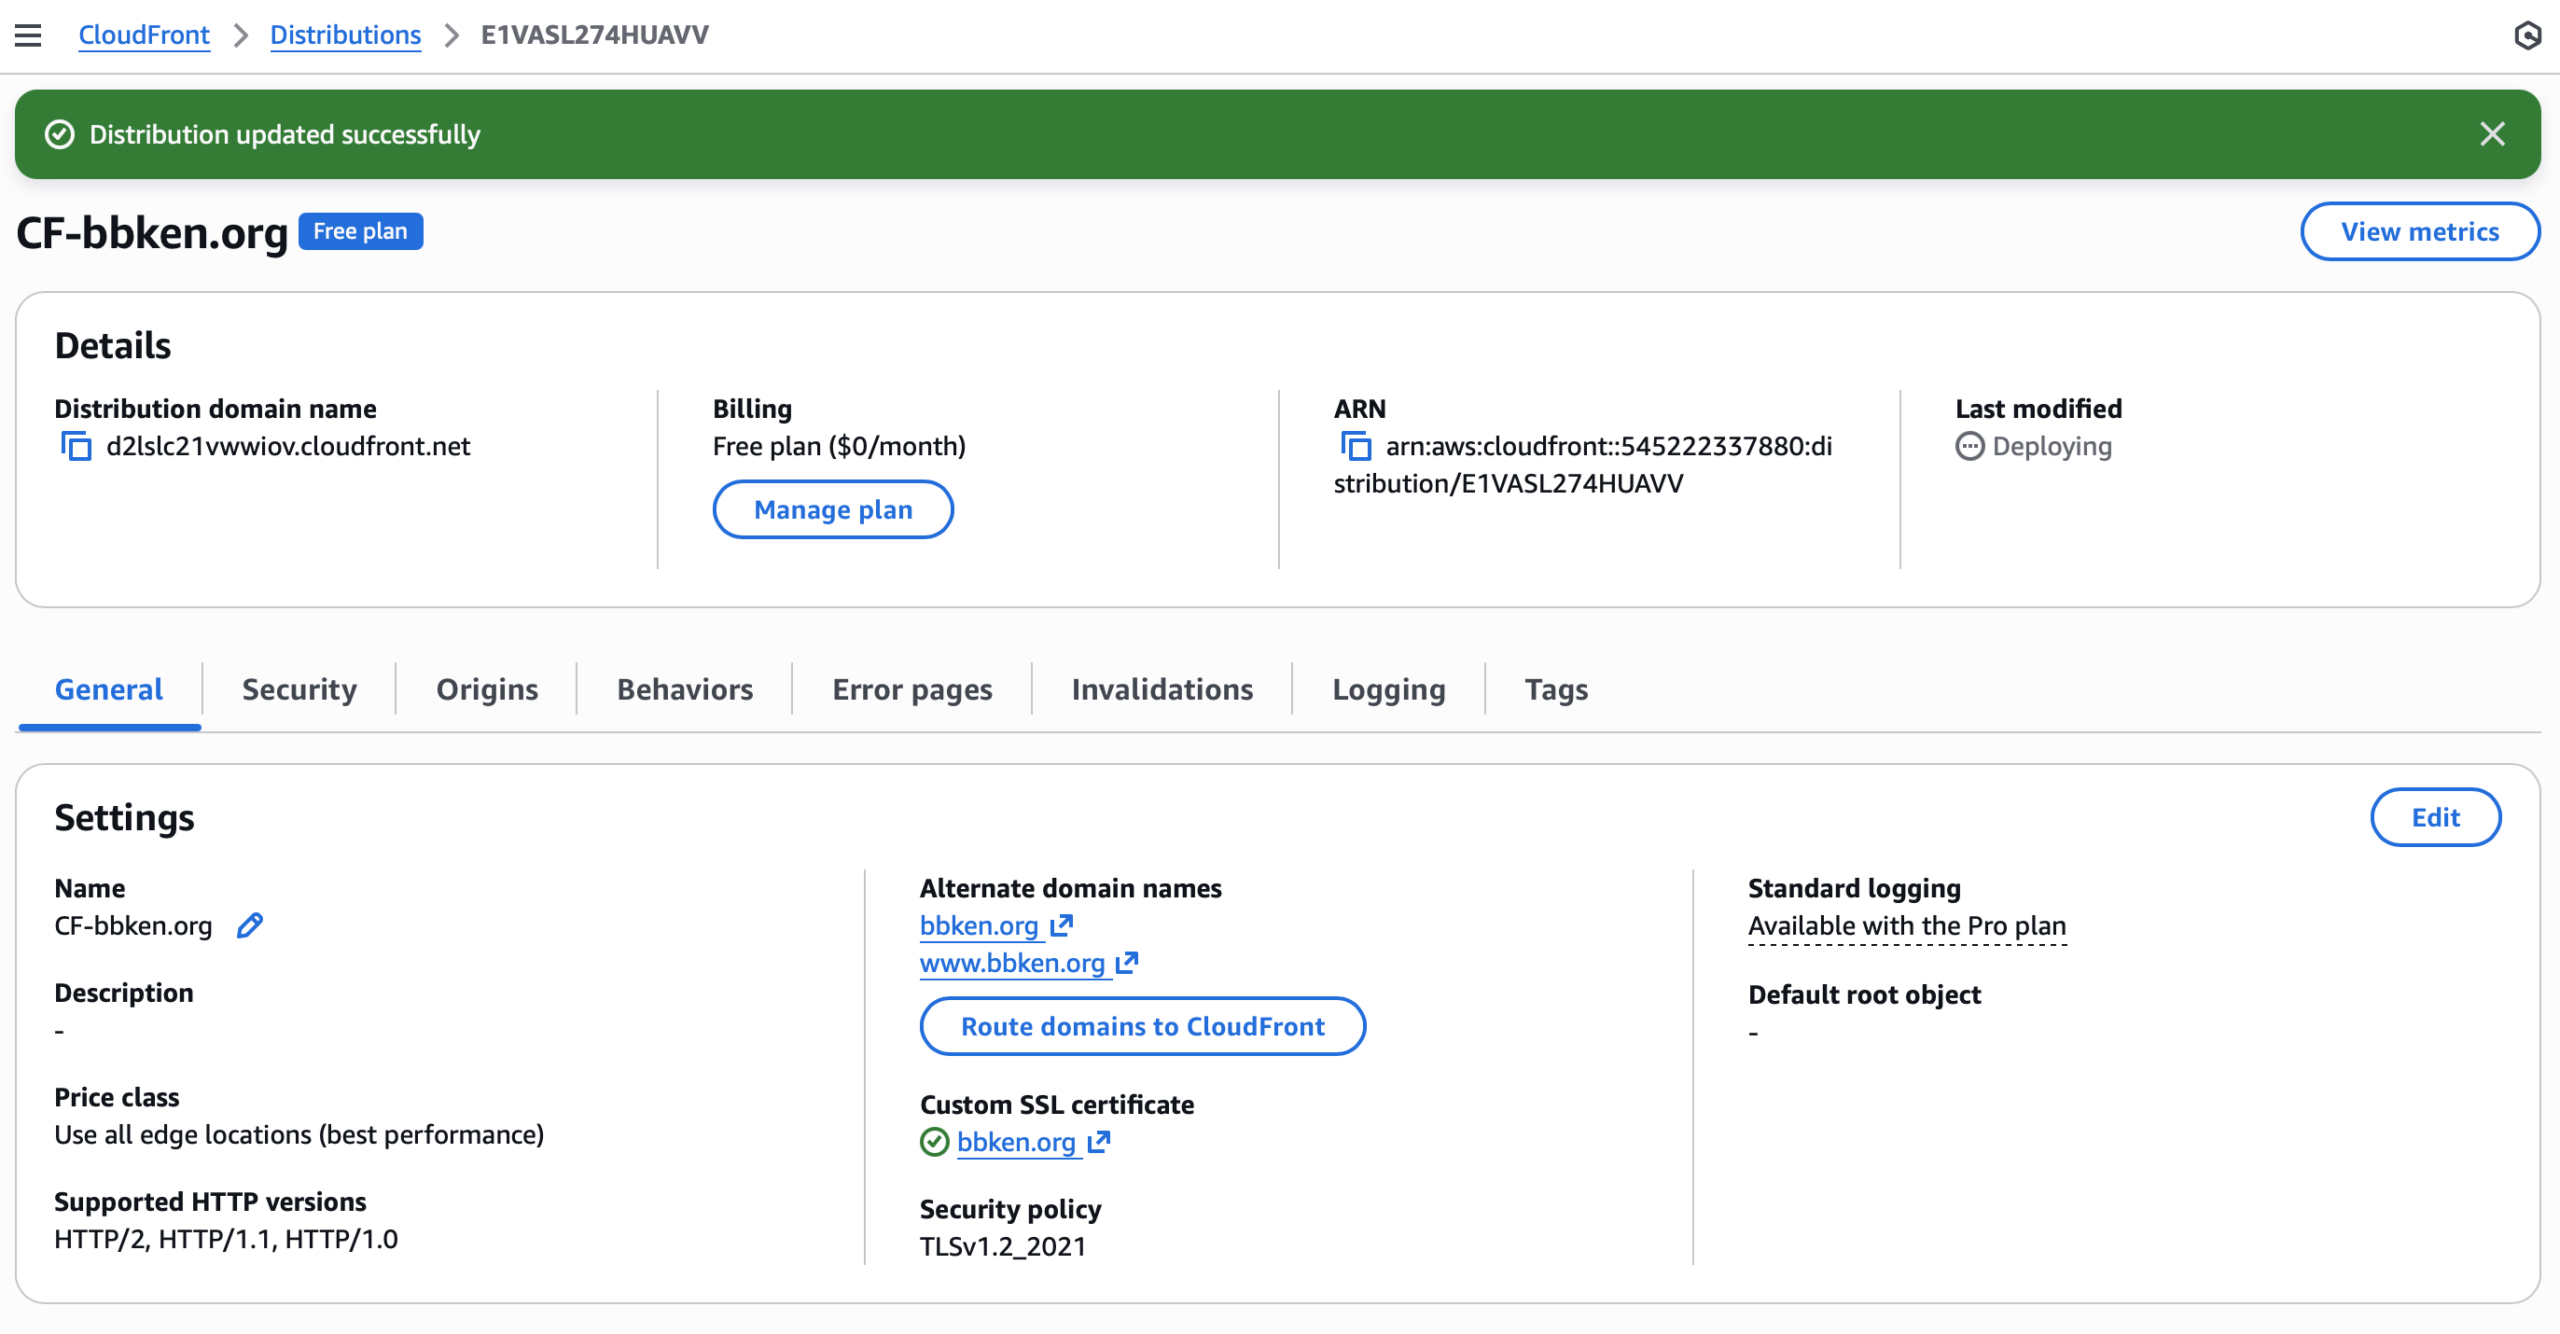This screenshot has height=1334, width=2560.
Task: Open the hamburger navigation menu
Action: coord(28,35)
